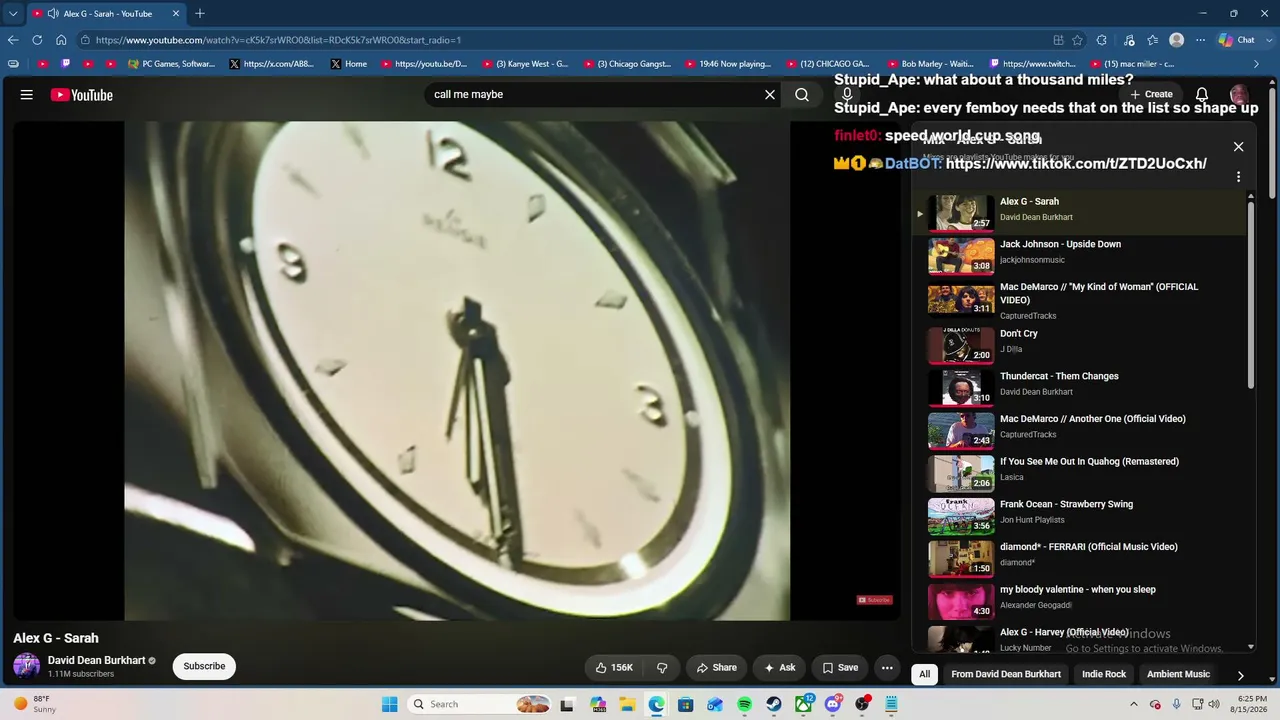The width and height of the screenshot is (1280, 720).
Task: Open playlist options three-dot menu
Action: [x=1238, y=177]
